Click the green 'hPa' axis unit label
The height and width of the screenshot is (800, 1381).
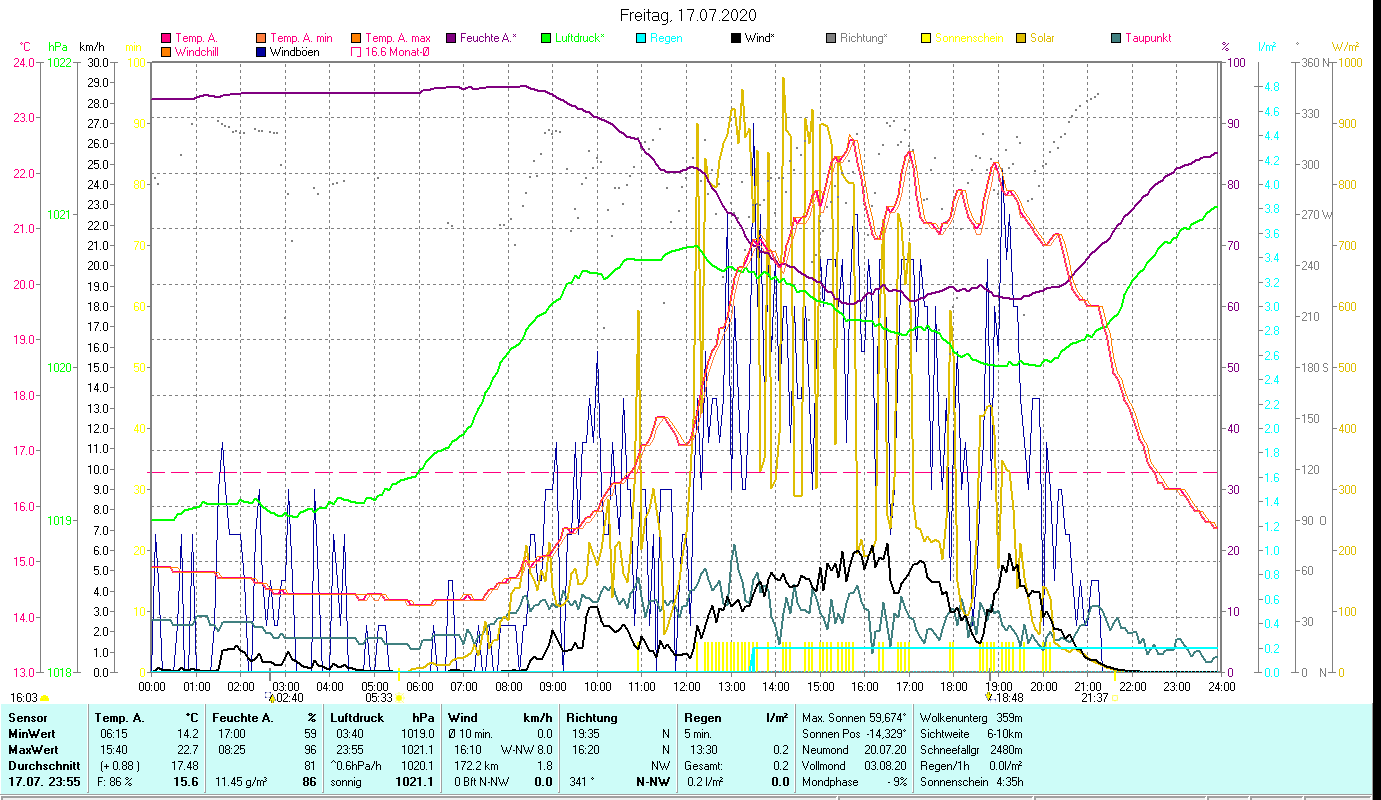pos(58,47)
